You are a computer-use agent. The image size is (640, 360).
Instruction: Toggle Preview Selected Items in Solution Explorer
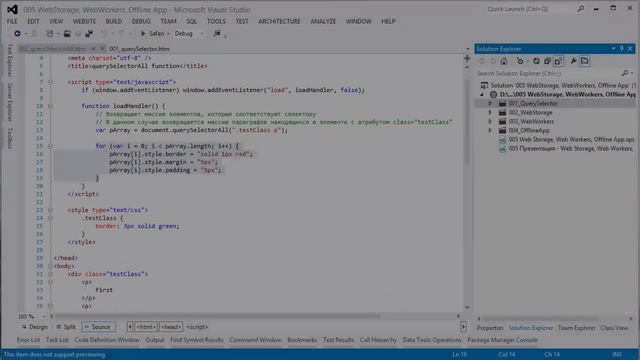[584, 61]
